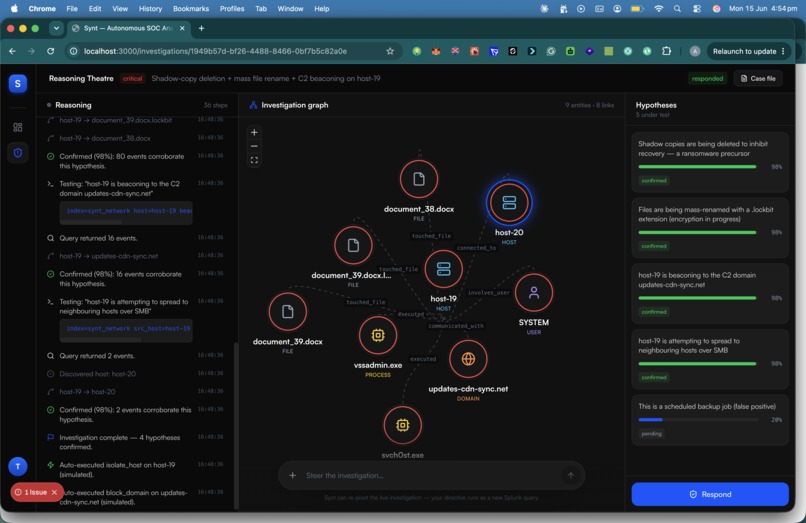Dismiss the 1 Issue badge
806x523 pixels.
click(x=54, y=492)
